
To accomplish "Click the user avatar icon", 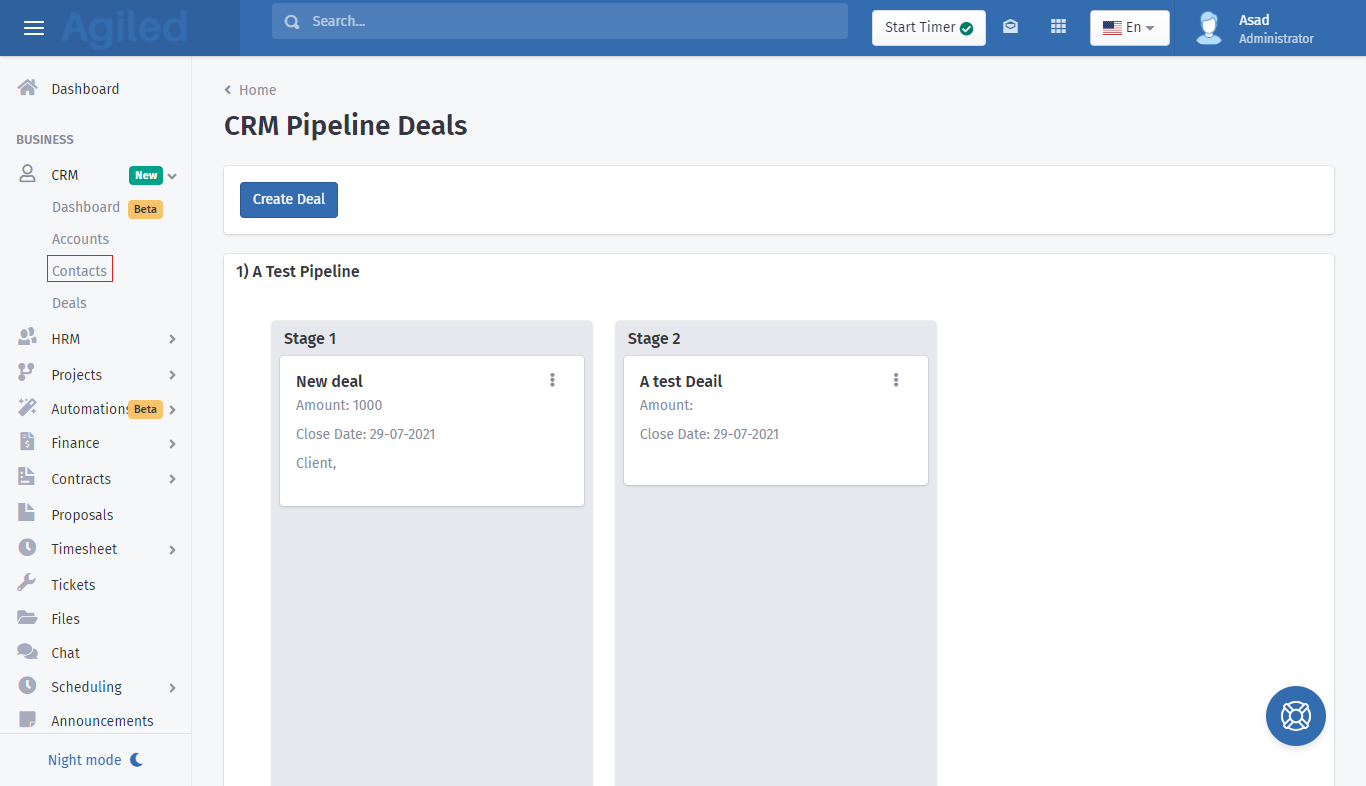I will (x=1209, y=28).
